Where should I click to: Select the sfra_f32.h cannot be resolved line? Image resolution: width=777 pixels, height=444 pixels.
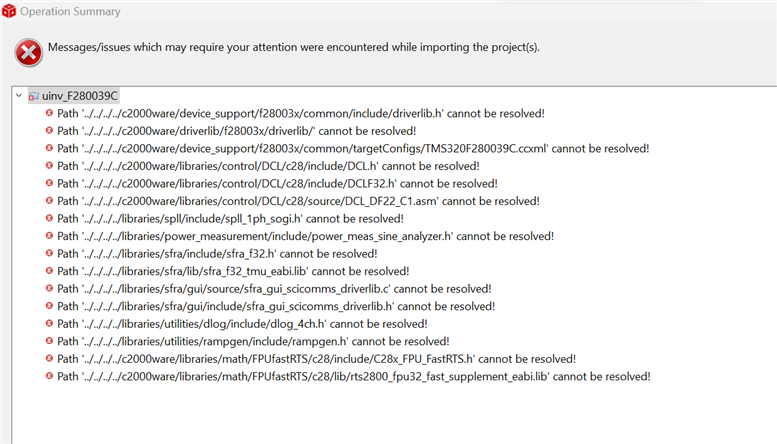click(x=217, y=254)
